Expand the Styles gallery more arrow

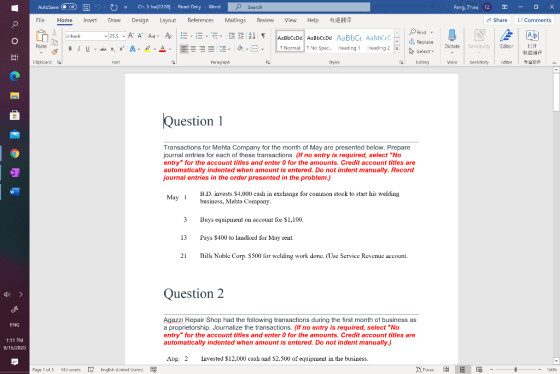(397, 50)
